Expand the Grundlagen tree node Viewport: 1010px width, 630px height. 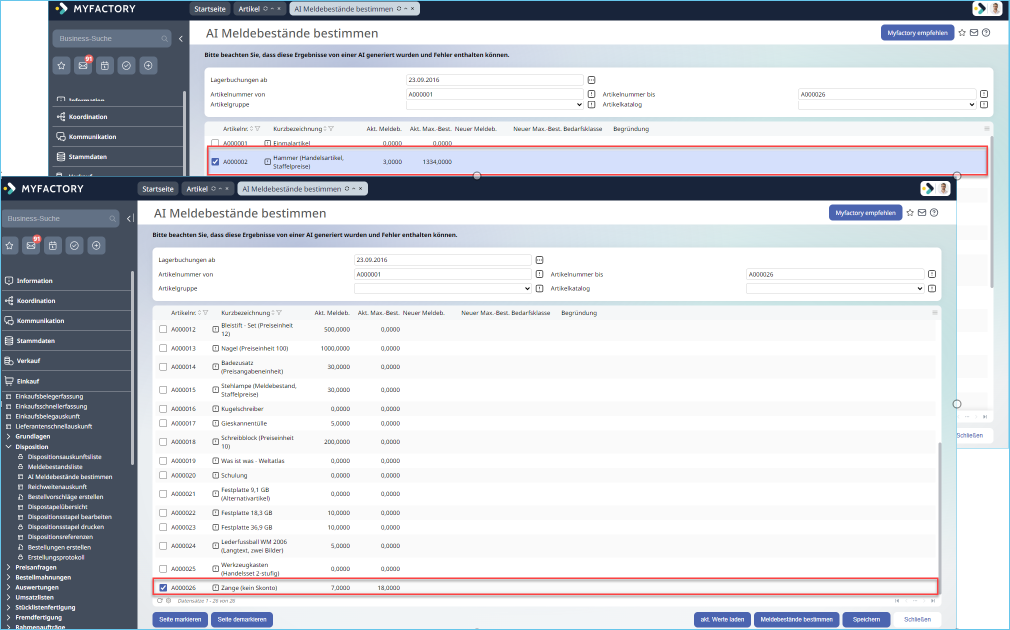8,437
